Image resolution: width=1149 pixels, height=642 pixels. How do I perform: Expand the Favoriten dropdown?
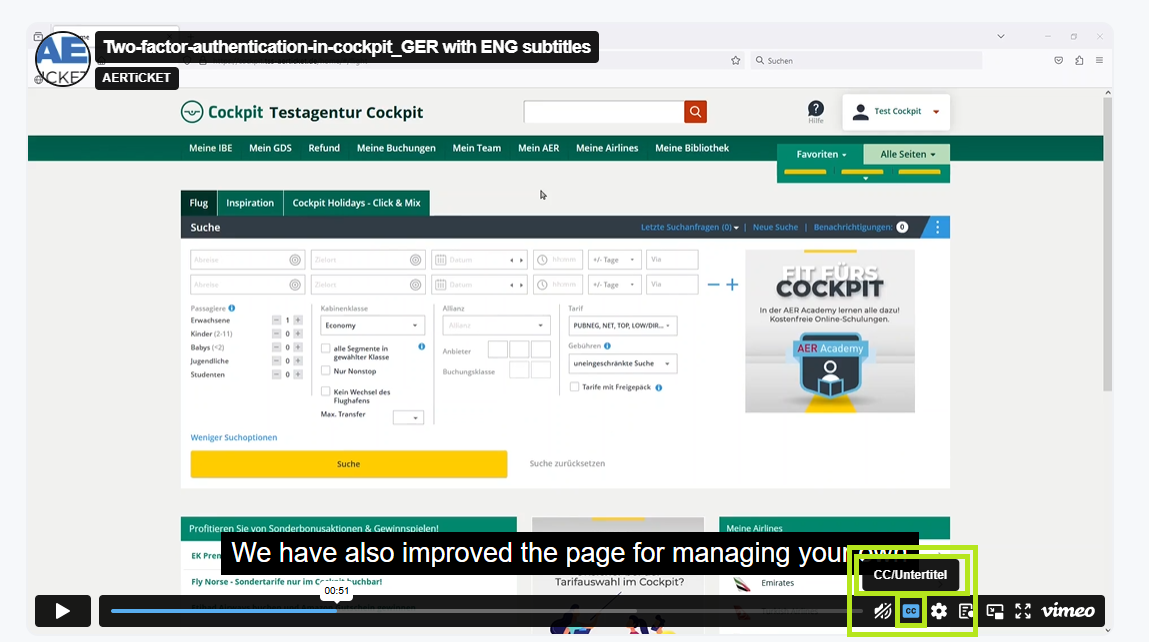pyautogui.click(x=821, y=155)
